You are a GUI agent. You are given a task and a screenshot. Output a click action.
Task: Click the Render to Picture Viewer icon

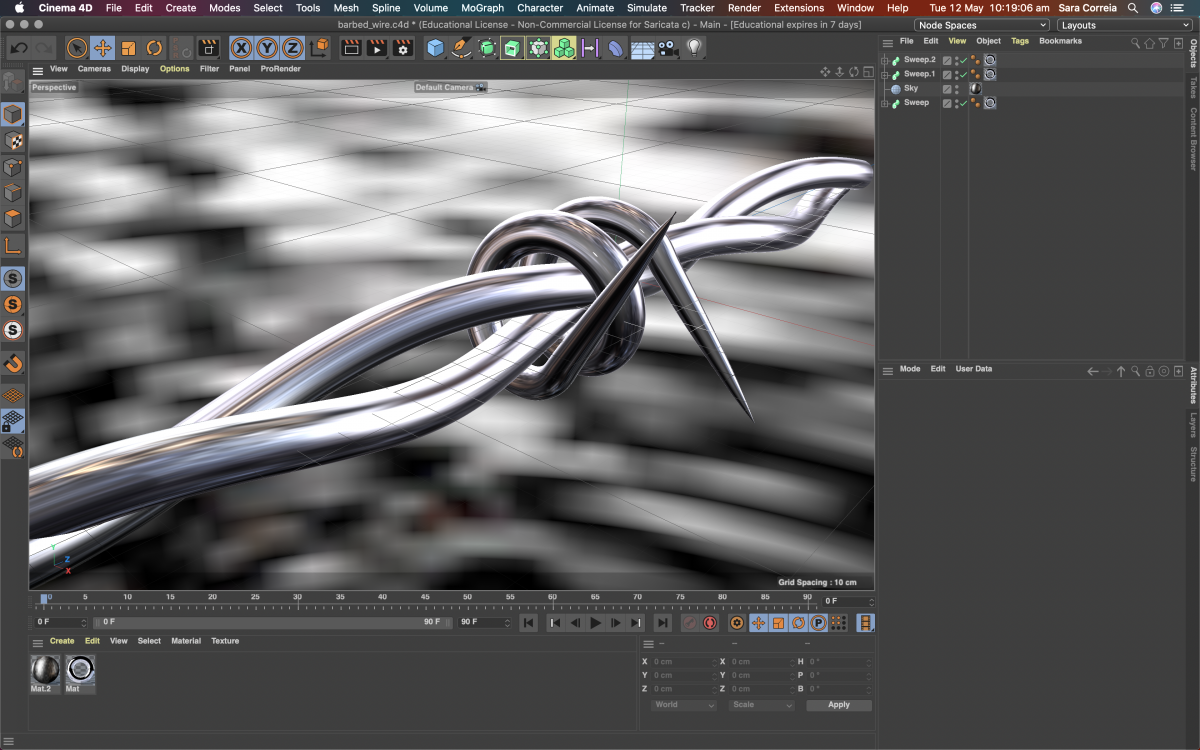pyautogui.click(x=377, y=48)
